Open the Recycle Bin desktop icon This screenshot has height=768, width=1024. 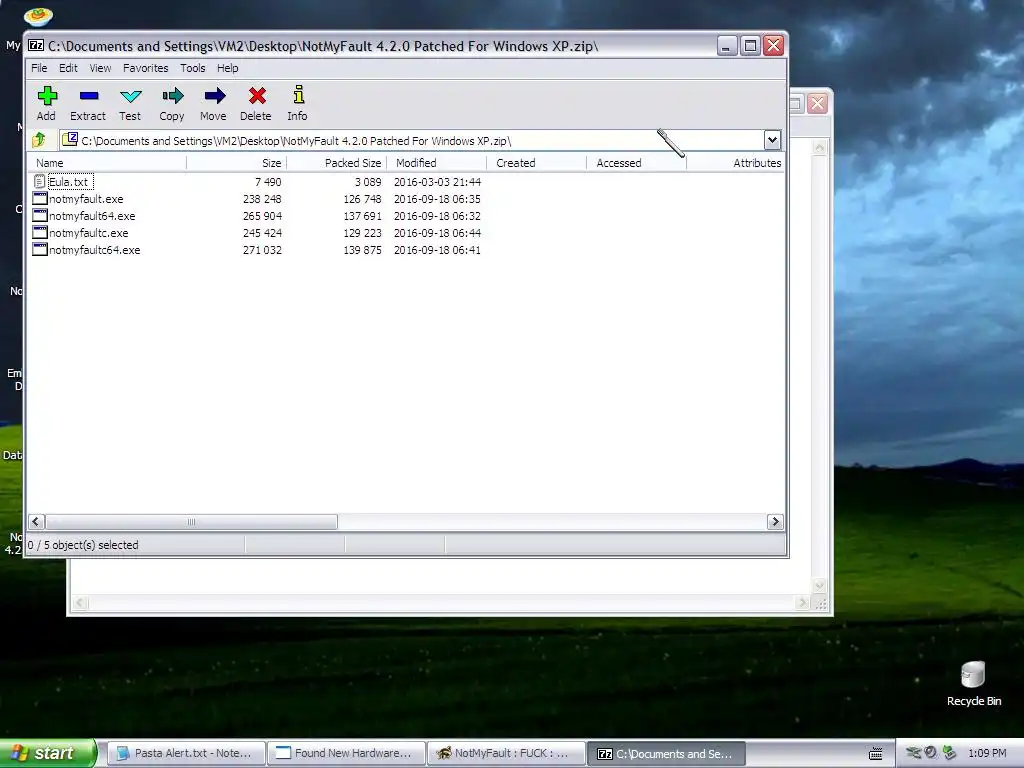pos(973,683)
